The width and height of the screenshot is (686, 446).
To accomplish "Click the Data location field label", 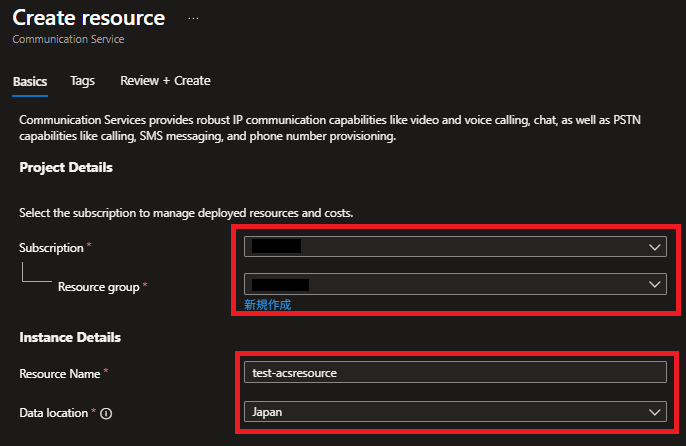I will point(54,413).
